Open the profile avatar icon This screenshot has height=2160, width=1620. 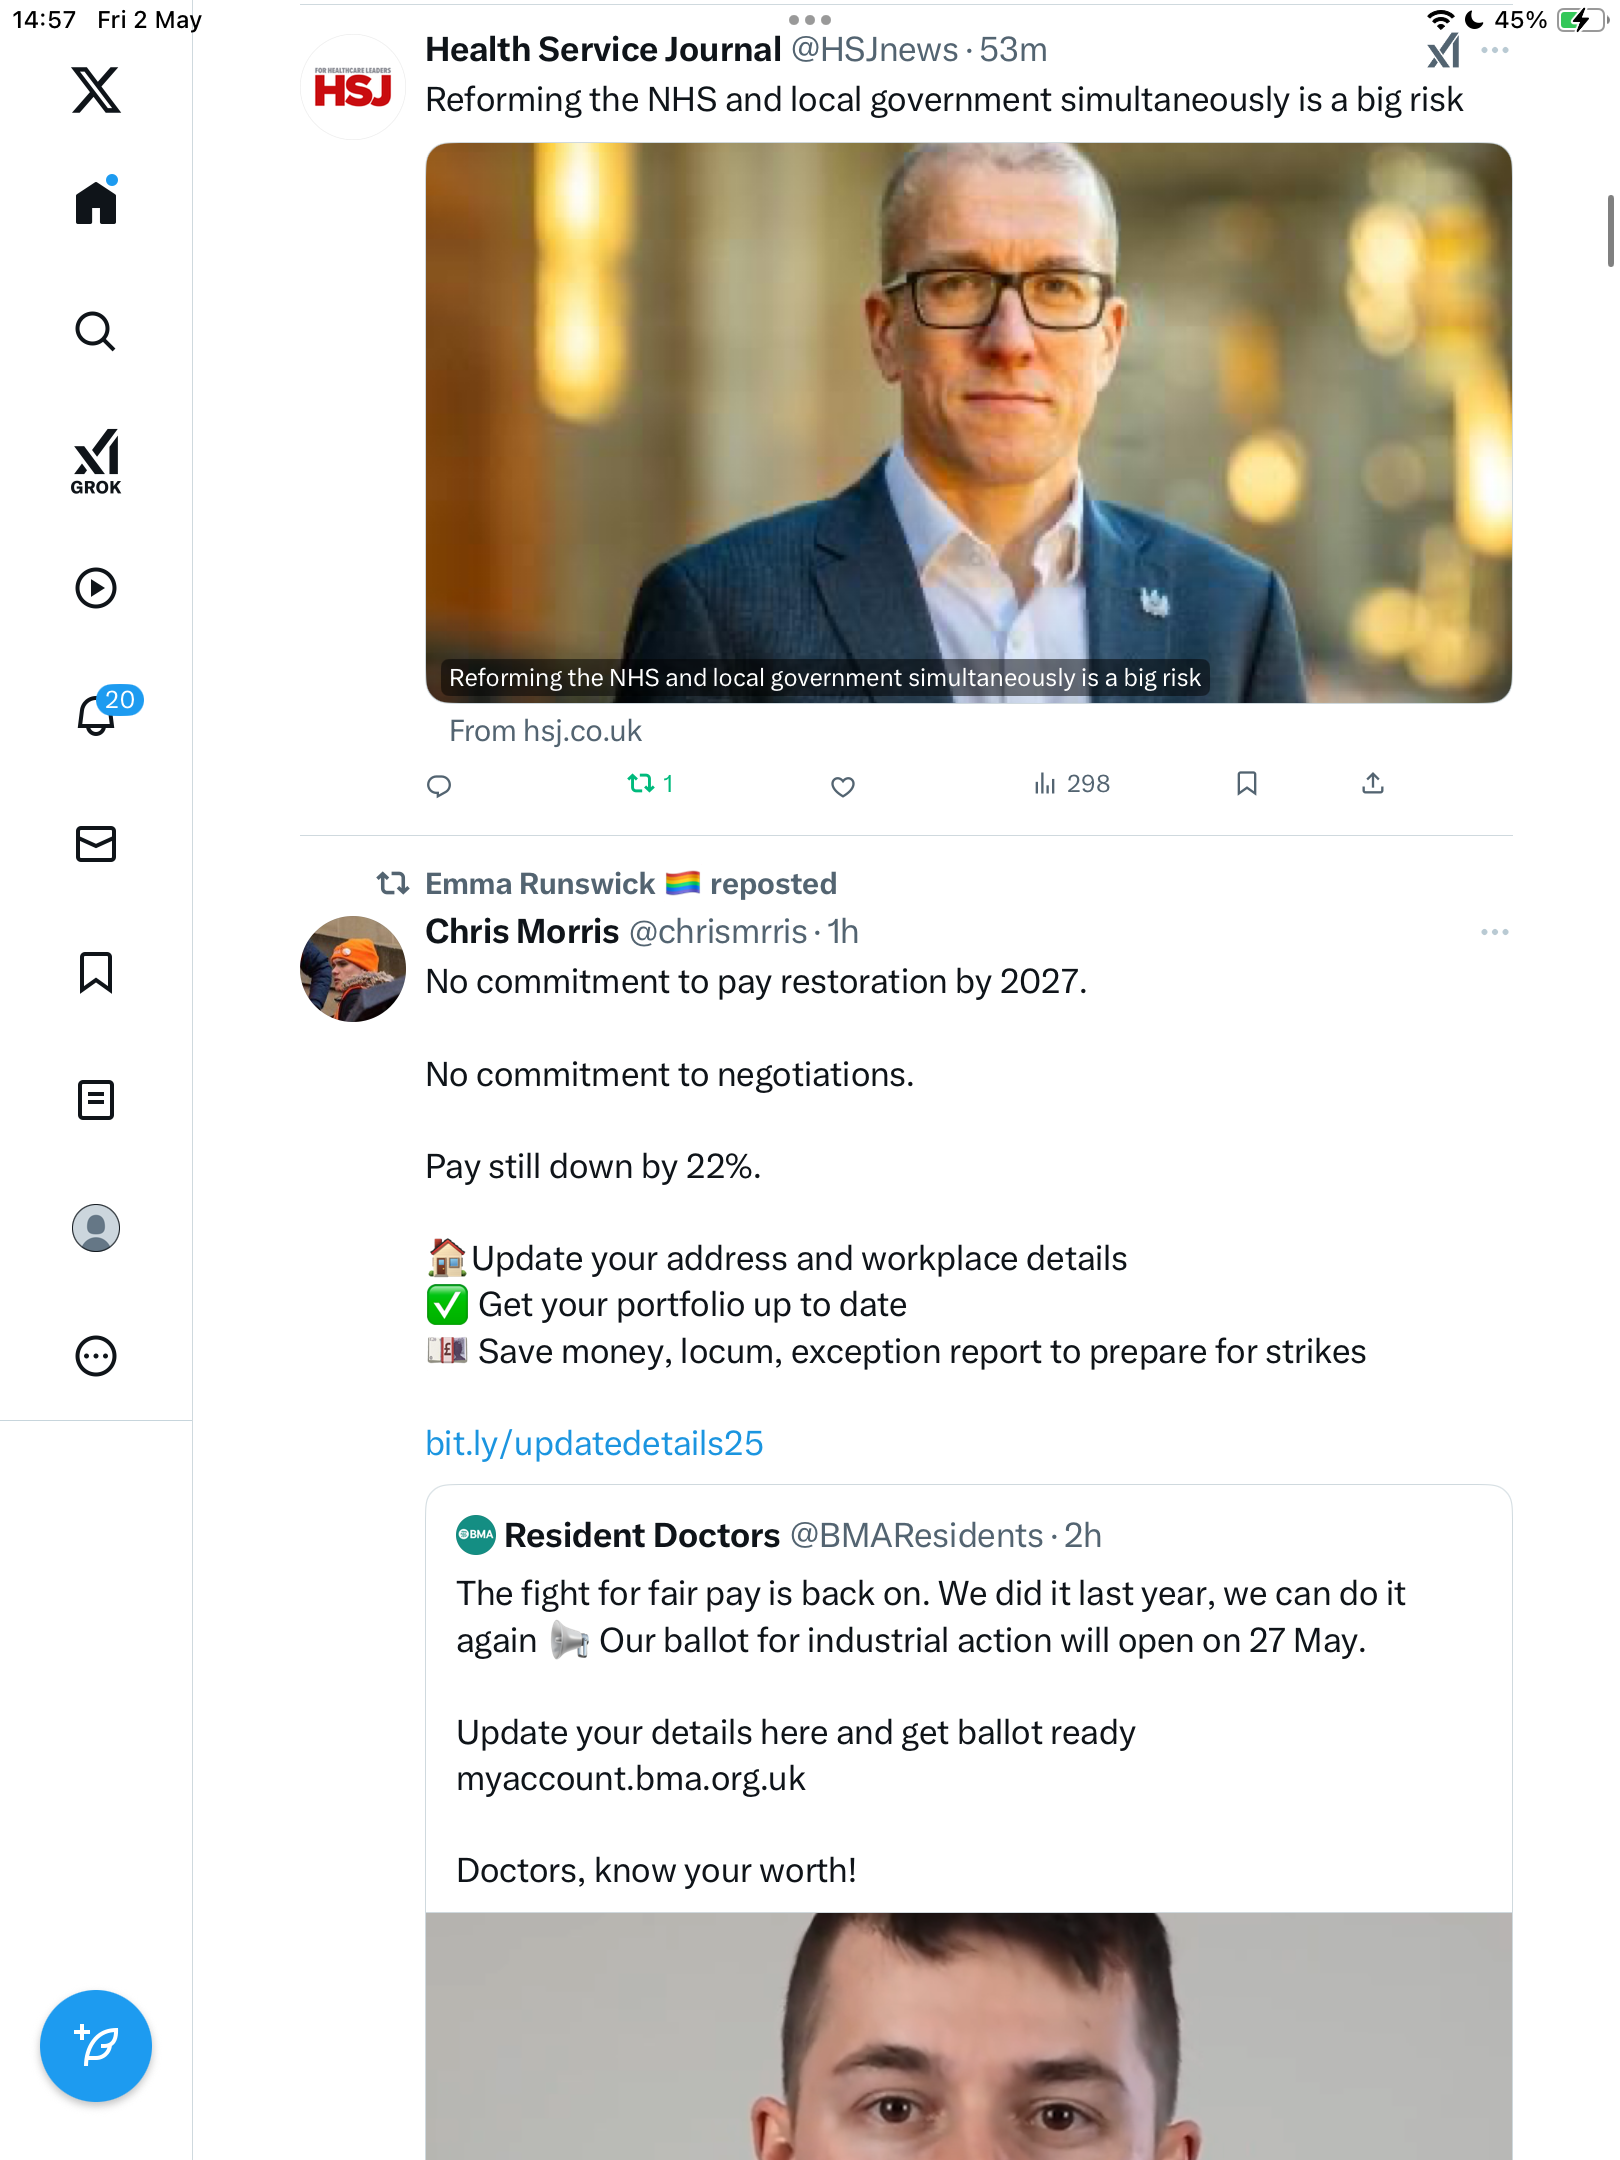pyautogui.click(x=96, y=1228)
